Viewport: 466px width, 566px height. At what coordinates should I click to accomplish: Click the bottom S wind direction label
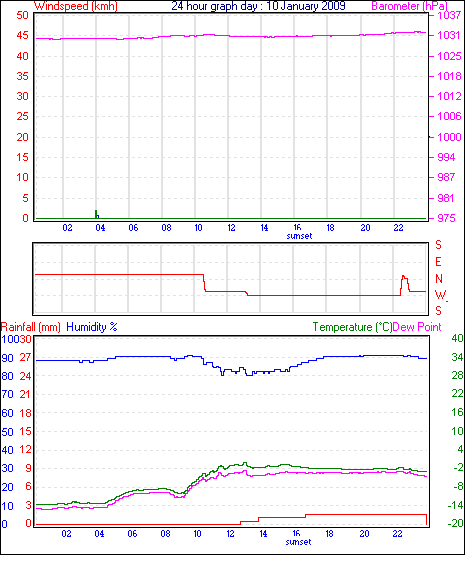pyautogui.click(x=438, y=311)
